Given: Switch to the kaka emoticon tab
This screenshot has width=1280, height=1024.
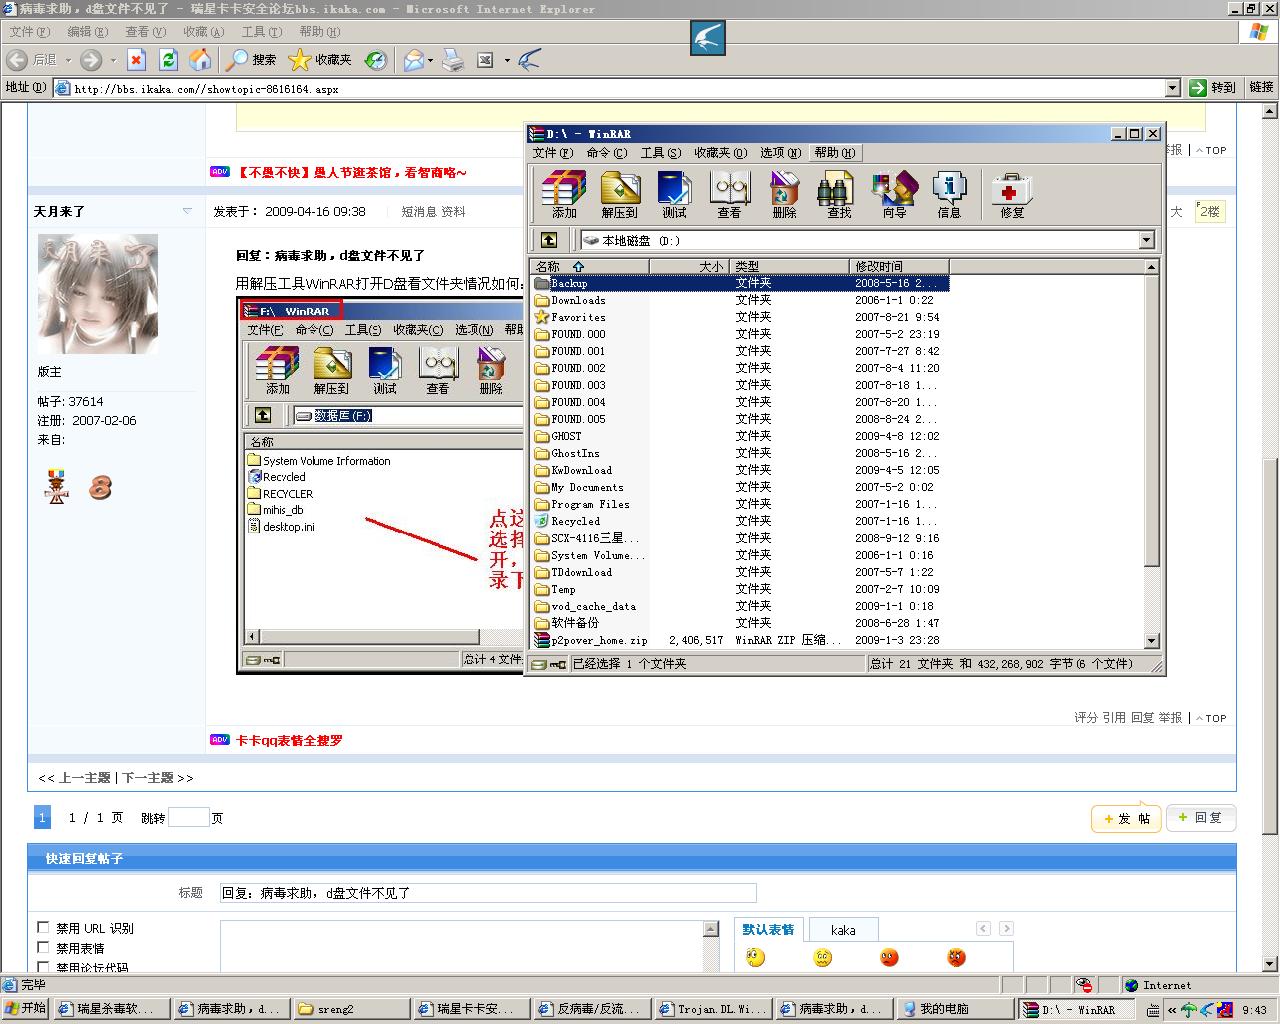Looking at the screenshot, I should (x=843, y=930).
